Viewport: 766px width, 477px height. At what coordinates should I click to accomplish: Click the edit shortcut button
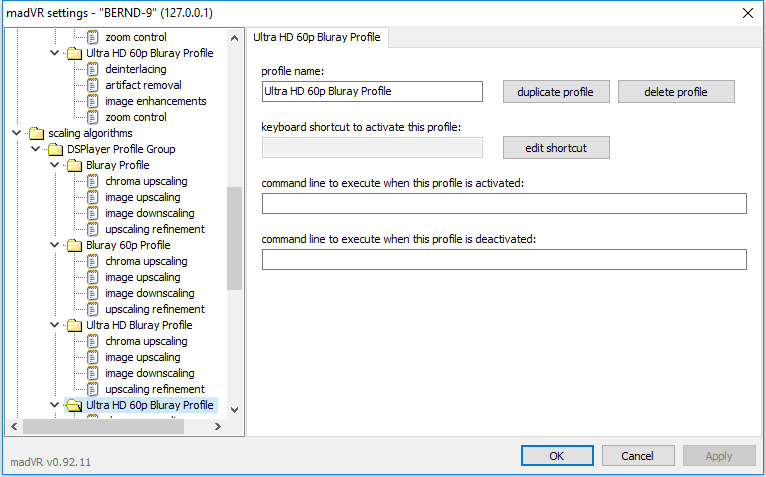click(556, 148)
